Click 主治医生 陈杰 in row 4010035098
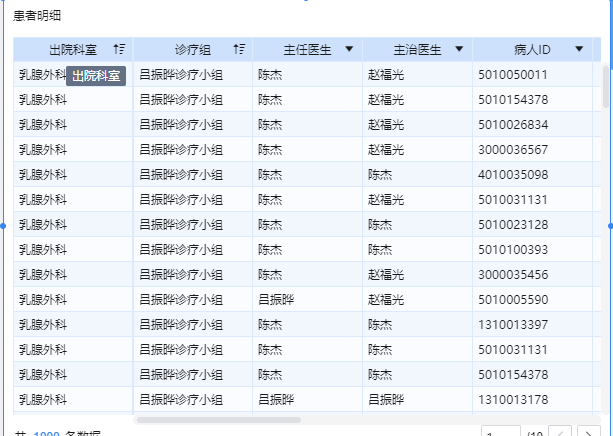This screenshot has width=613, height=436. (x=380, y=175)
